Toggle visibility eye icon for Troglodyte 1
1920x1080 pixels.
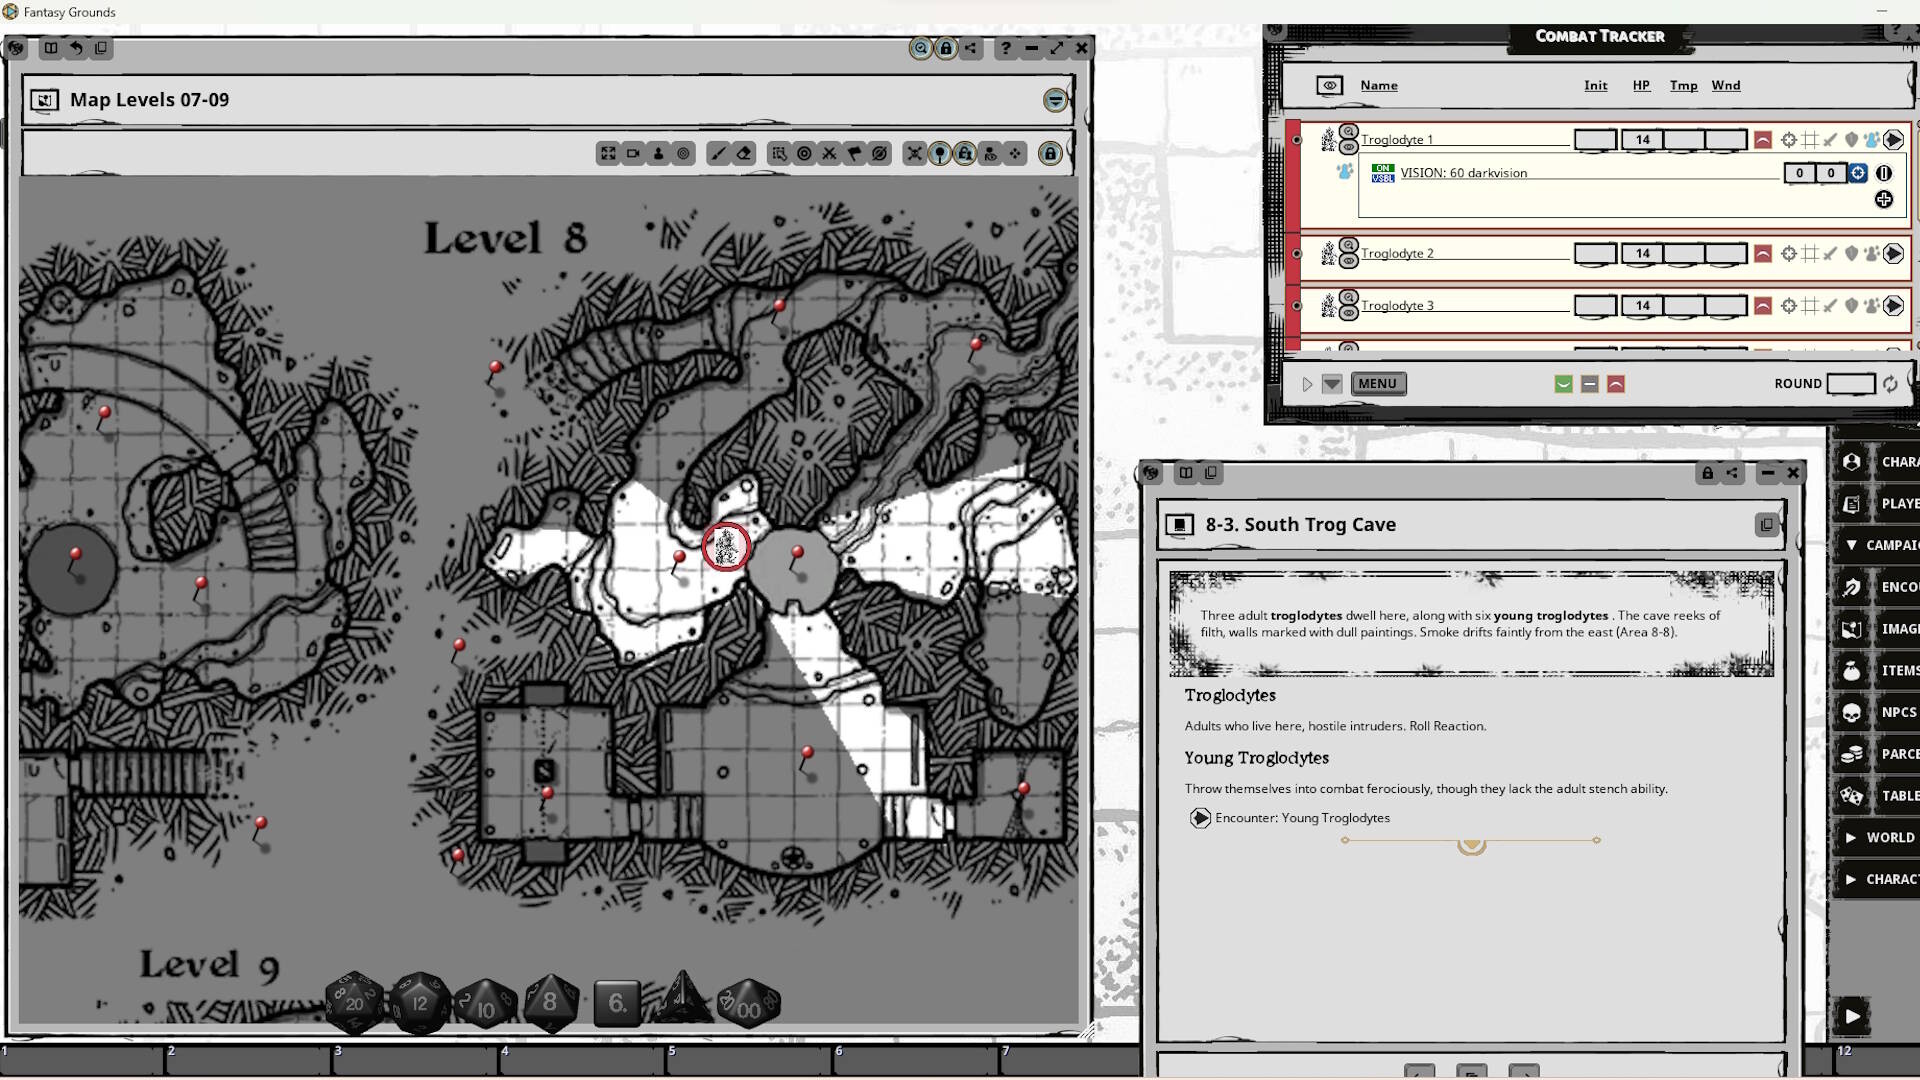pyautogui.click(x=1350, y=147)
